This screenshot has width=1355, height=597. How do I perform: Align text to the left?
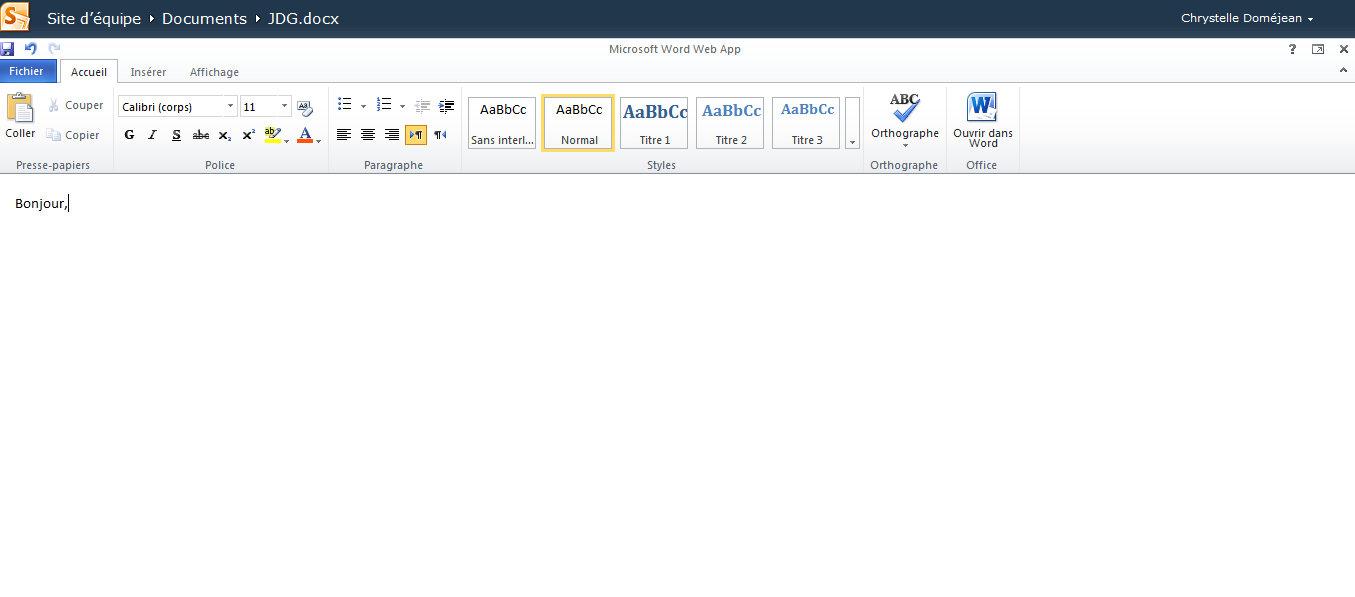point(344,135)
